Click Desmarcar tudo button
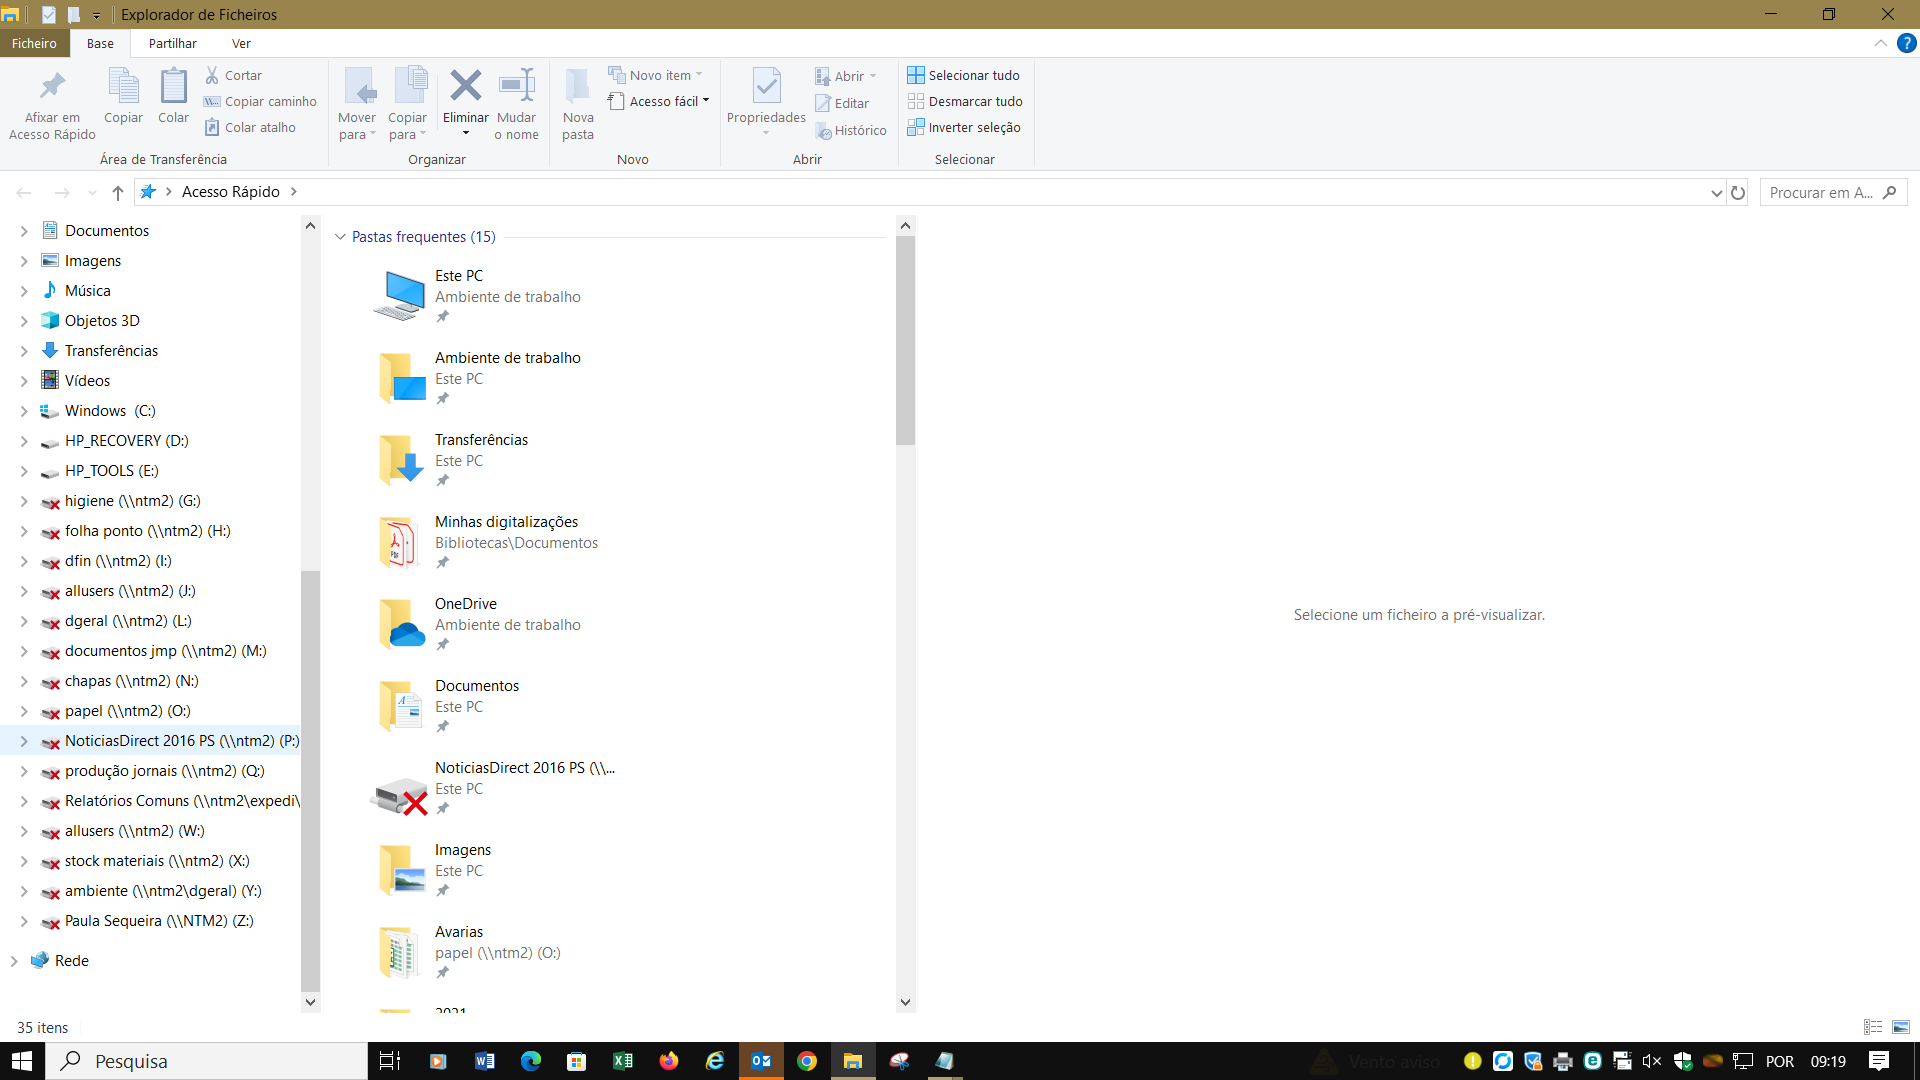 [965, 101]
